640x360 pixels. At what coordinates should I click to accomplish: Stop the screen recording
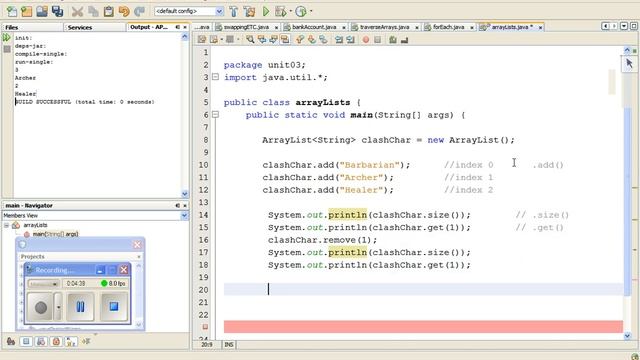[114, 307]
